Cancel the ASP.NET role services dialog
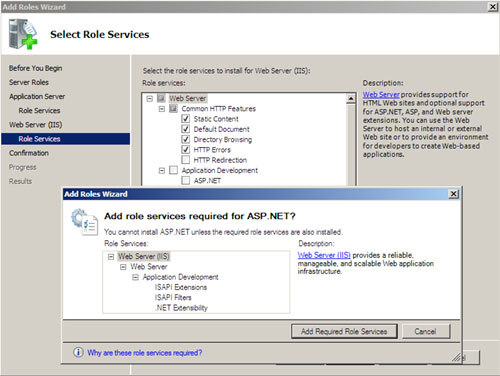 pos(425,331)
